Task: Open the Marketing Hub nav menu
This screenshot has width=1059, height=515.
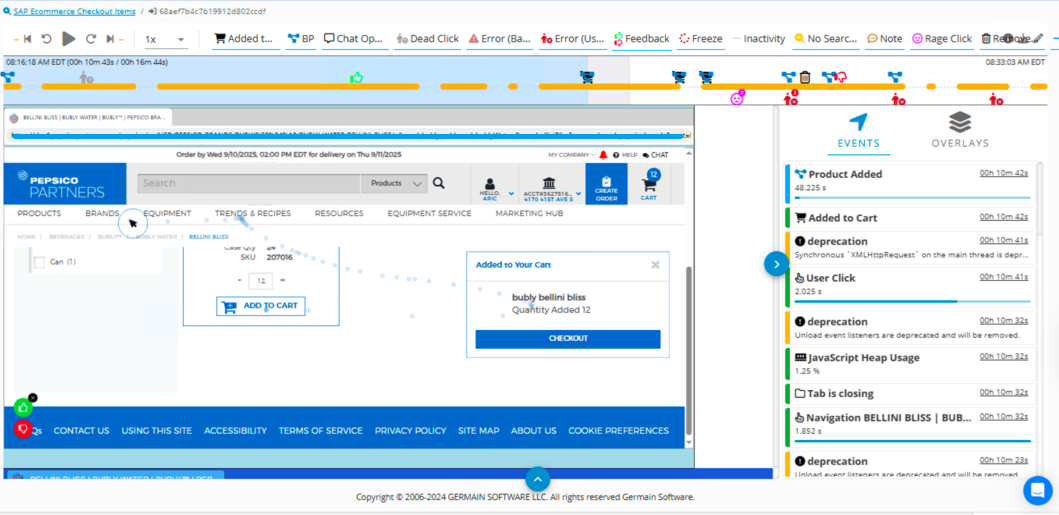Action: [x=530, y=213]
